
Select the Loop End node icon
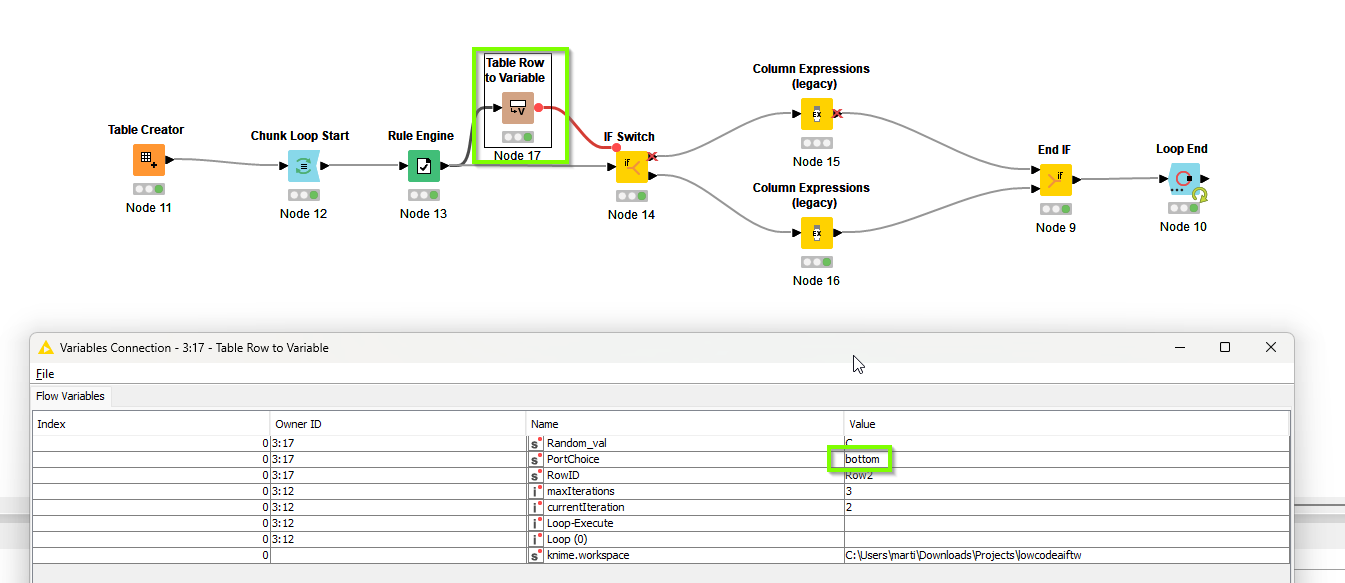click(1184, 179)
